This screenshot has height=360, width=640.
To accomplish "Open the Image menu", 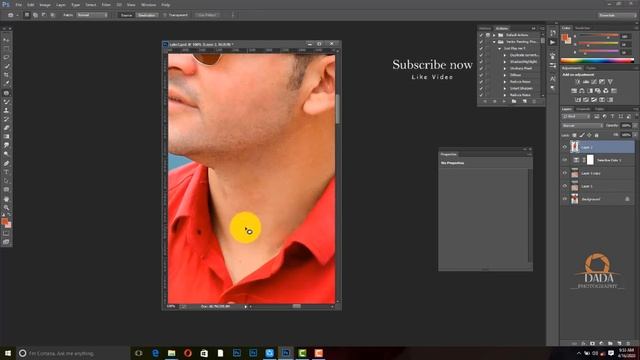I will point(45,5).
